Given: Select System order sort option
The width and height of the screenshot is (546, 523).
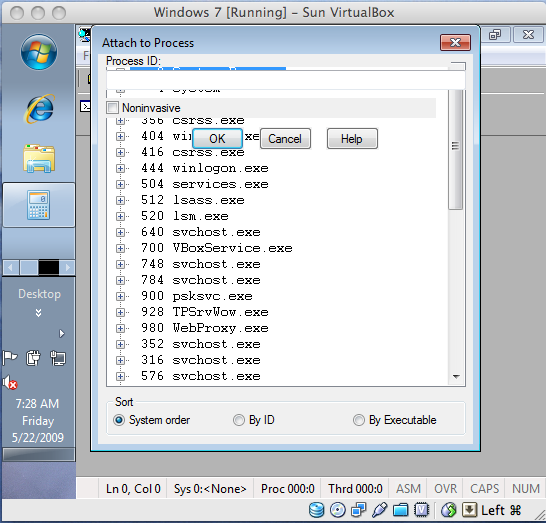Looking at the screenshot, I should pos(119,420).
